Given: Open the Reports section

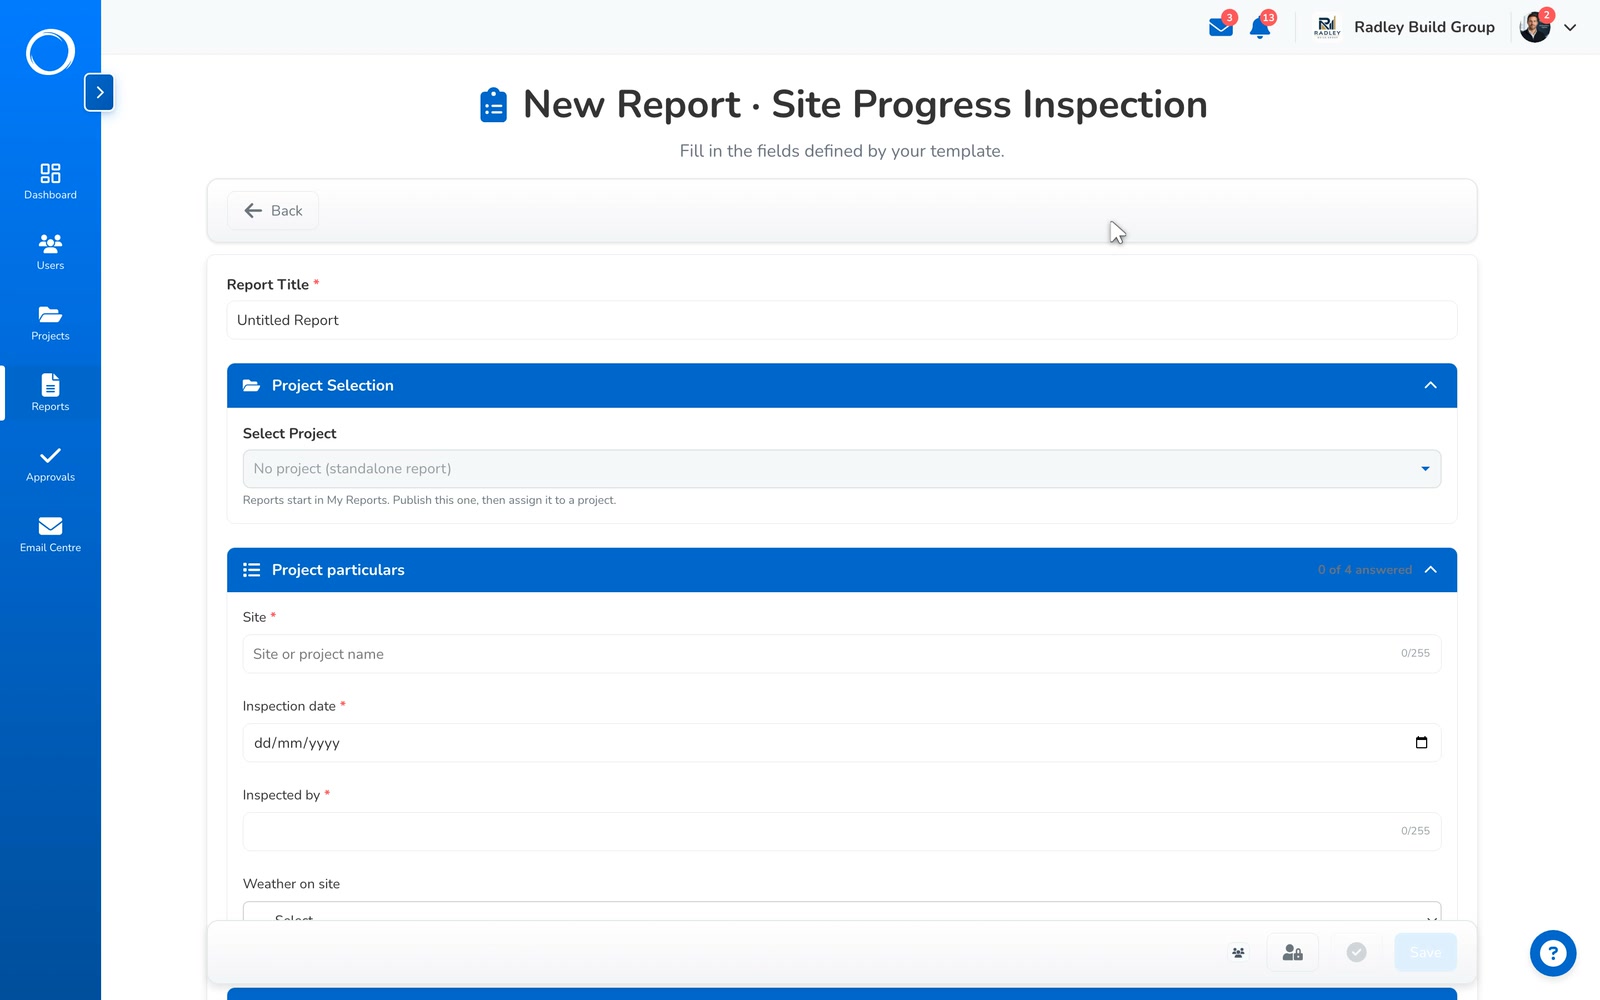Looking at the screenshot, I should click(x=50, y=393).
